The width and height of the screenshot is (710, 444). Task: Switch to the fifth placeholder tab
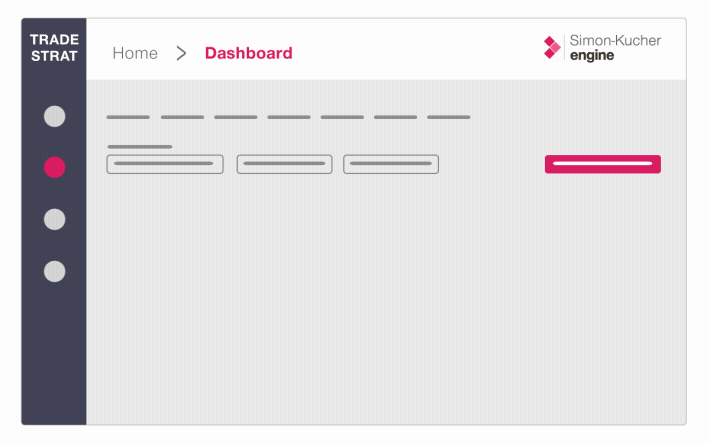(x=342, y=117)
